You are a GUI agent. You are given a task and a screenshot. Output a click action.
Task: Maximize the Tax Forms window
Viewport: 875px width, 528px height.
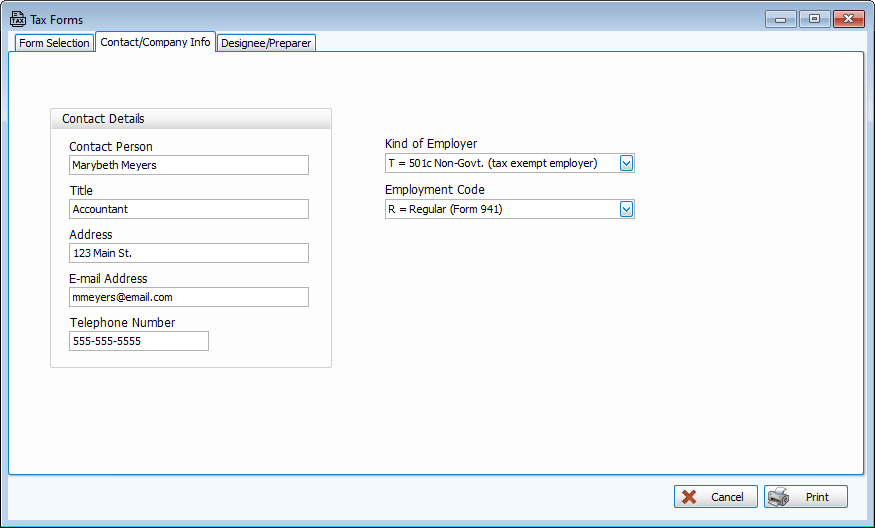[x=813, y=19]
